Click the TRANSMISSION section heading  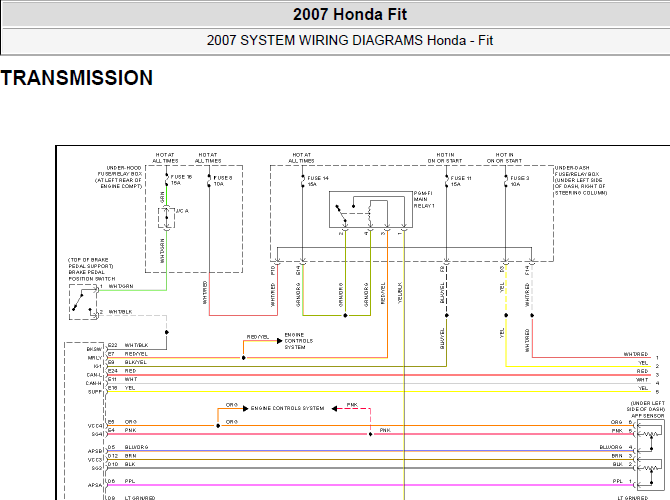coord(76,78)
